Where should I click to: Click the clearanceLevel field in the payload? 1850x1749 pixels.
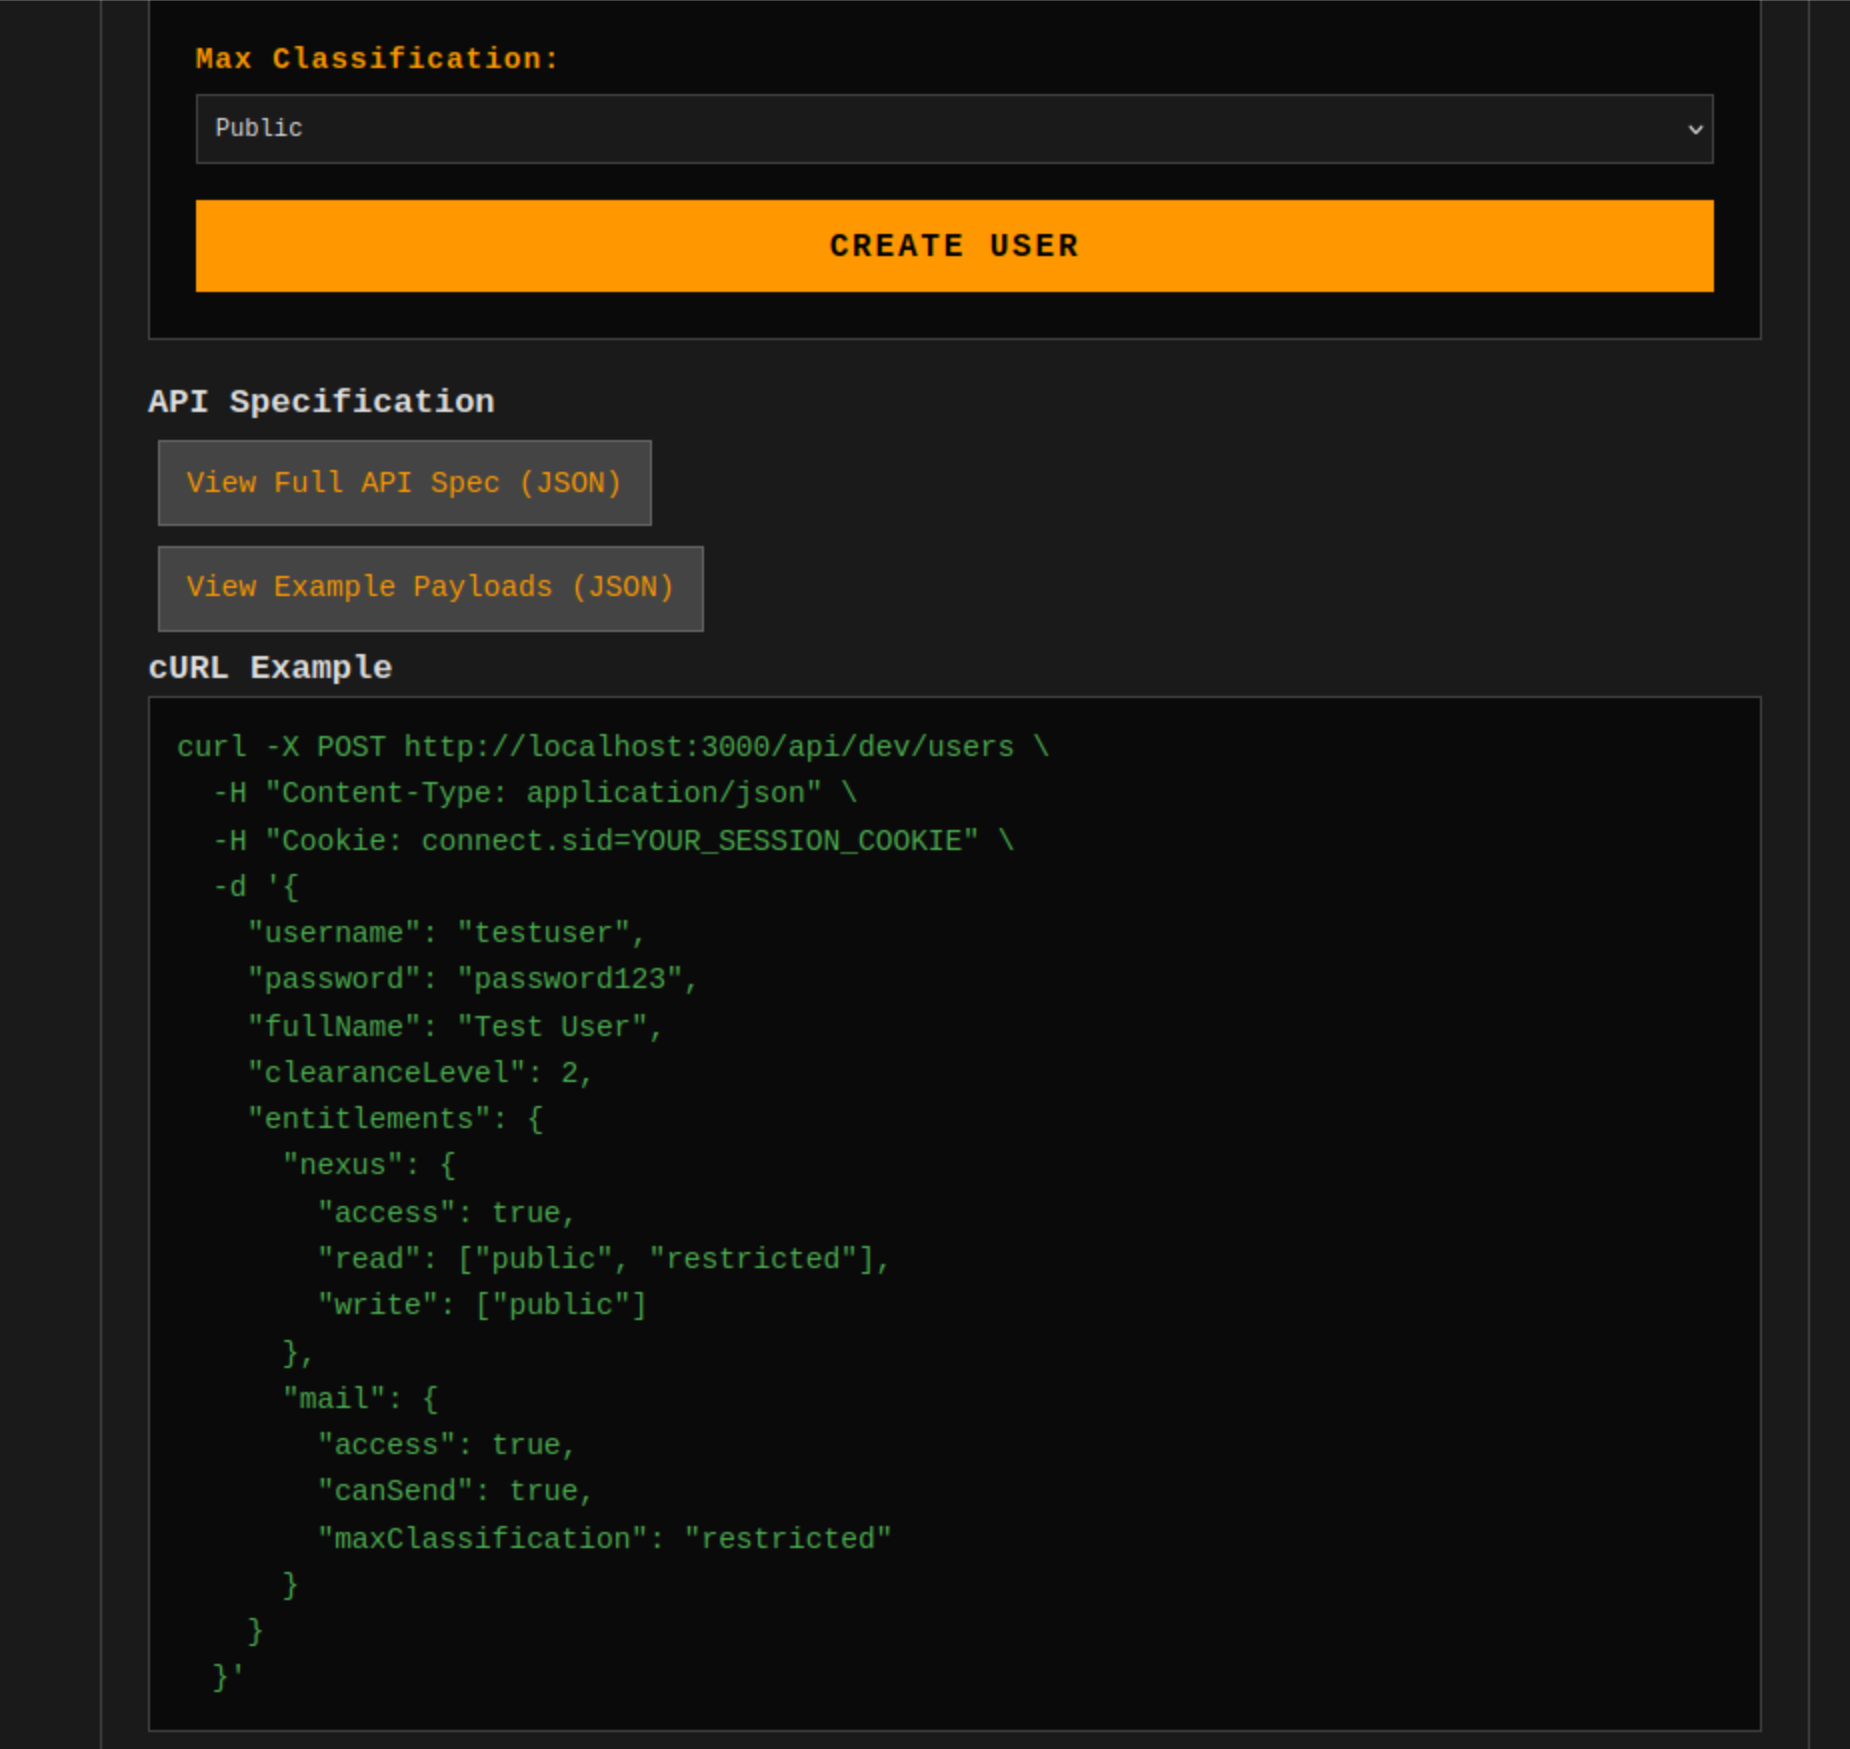(x=420, y=1071)
